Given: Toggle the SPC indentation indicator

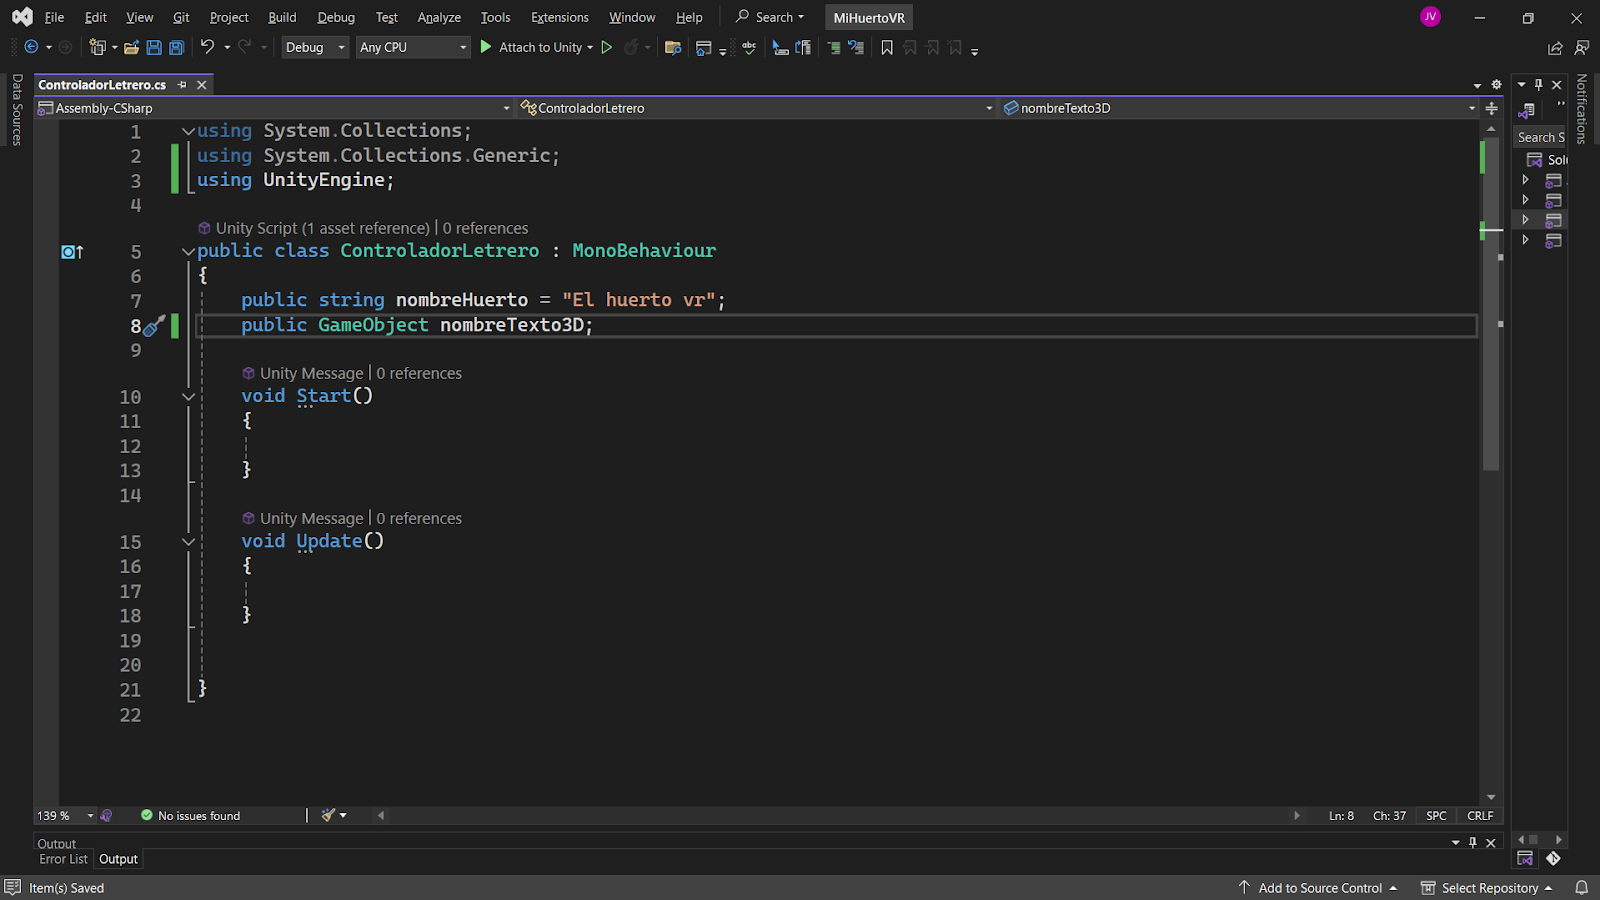Looking at the screenshot, I should (1436, 816).
